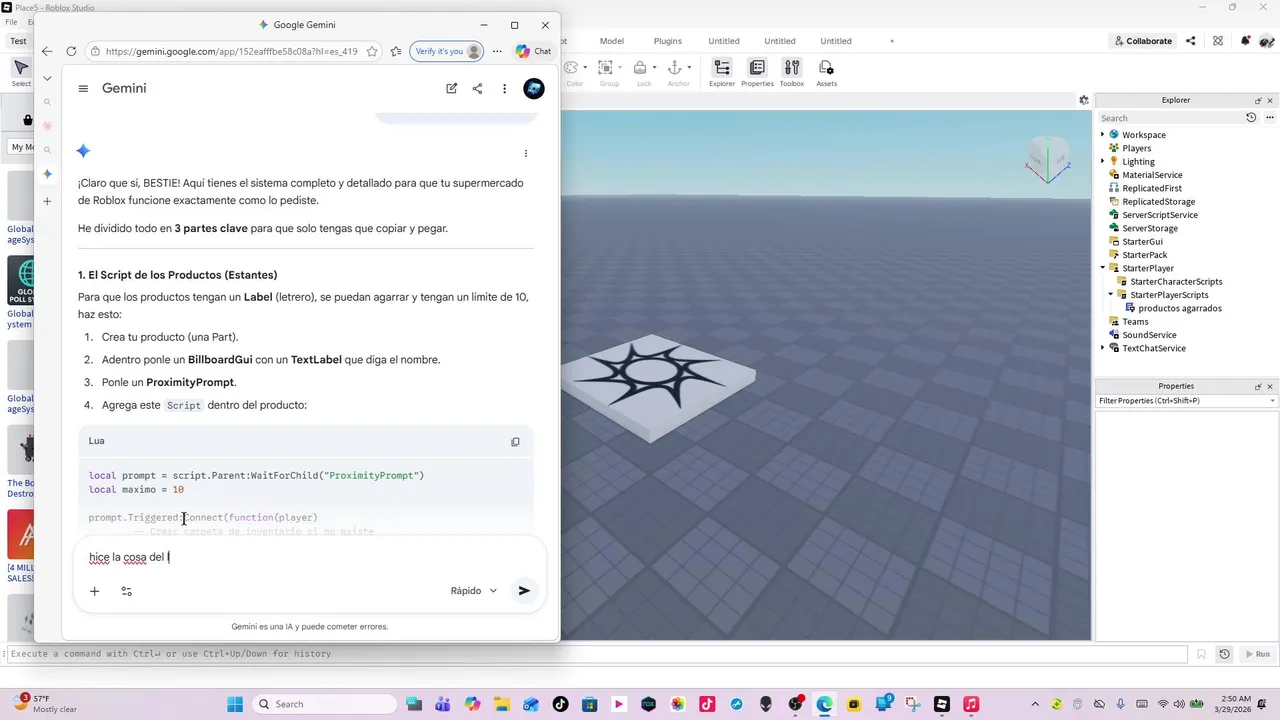Screen dimensions: 1280x720
Task: Start a new chat in Gemini
Action: [x=452, y=88]
